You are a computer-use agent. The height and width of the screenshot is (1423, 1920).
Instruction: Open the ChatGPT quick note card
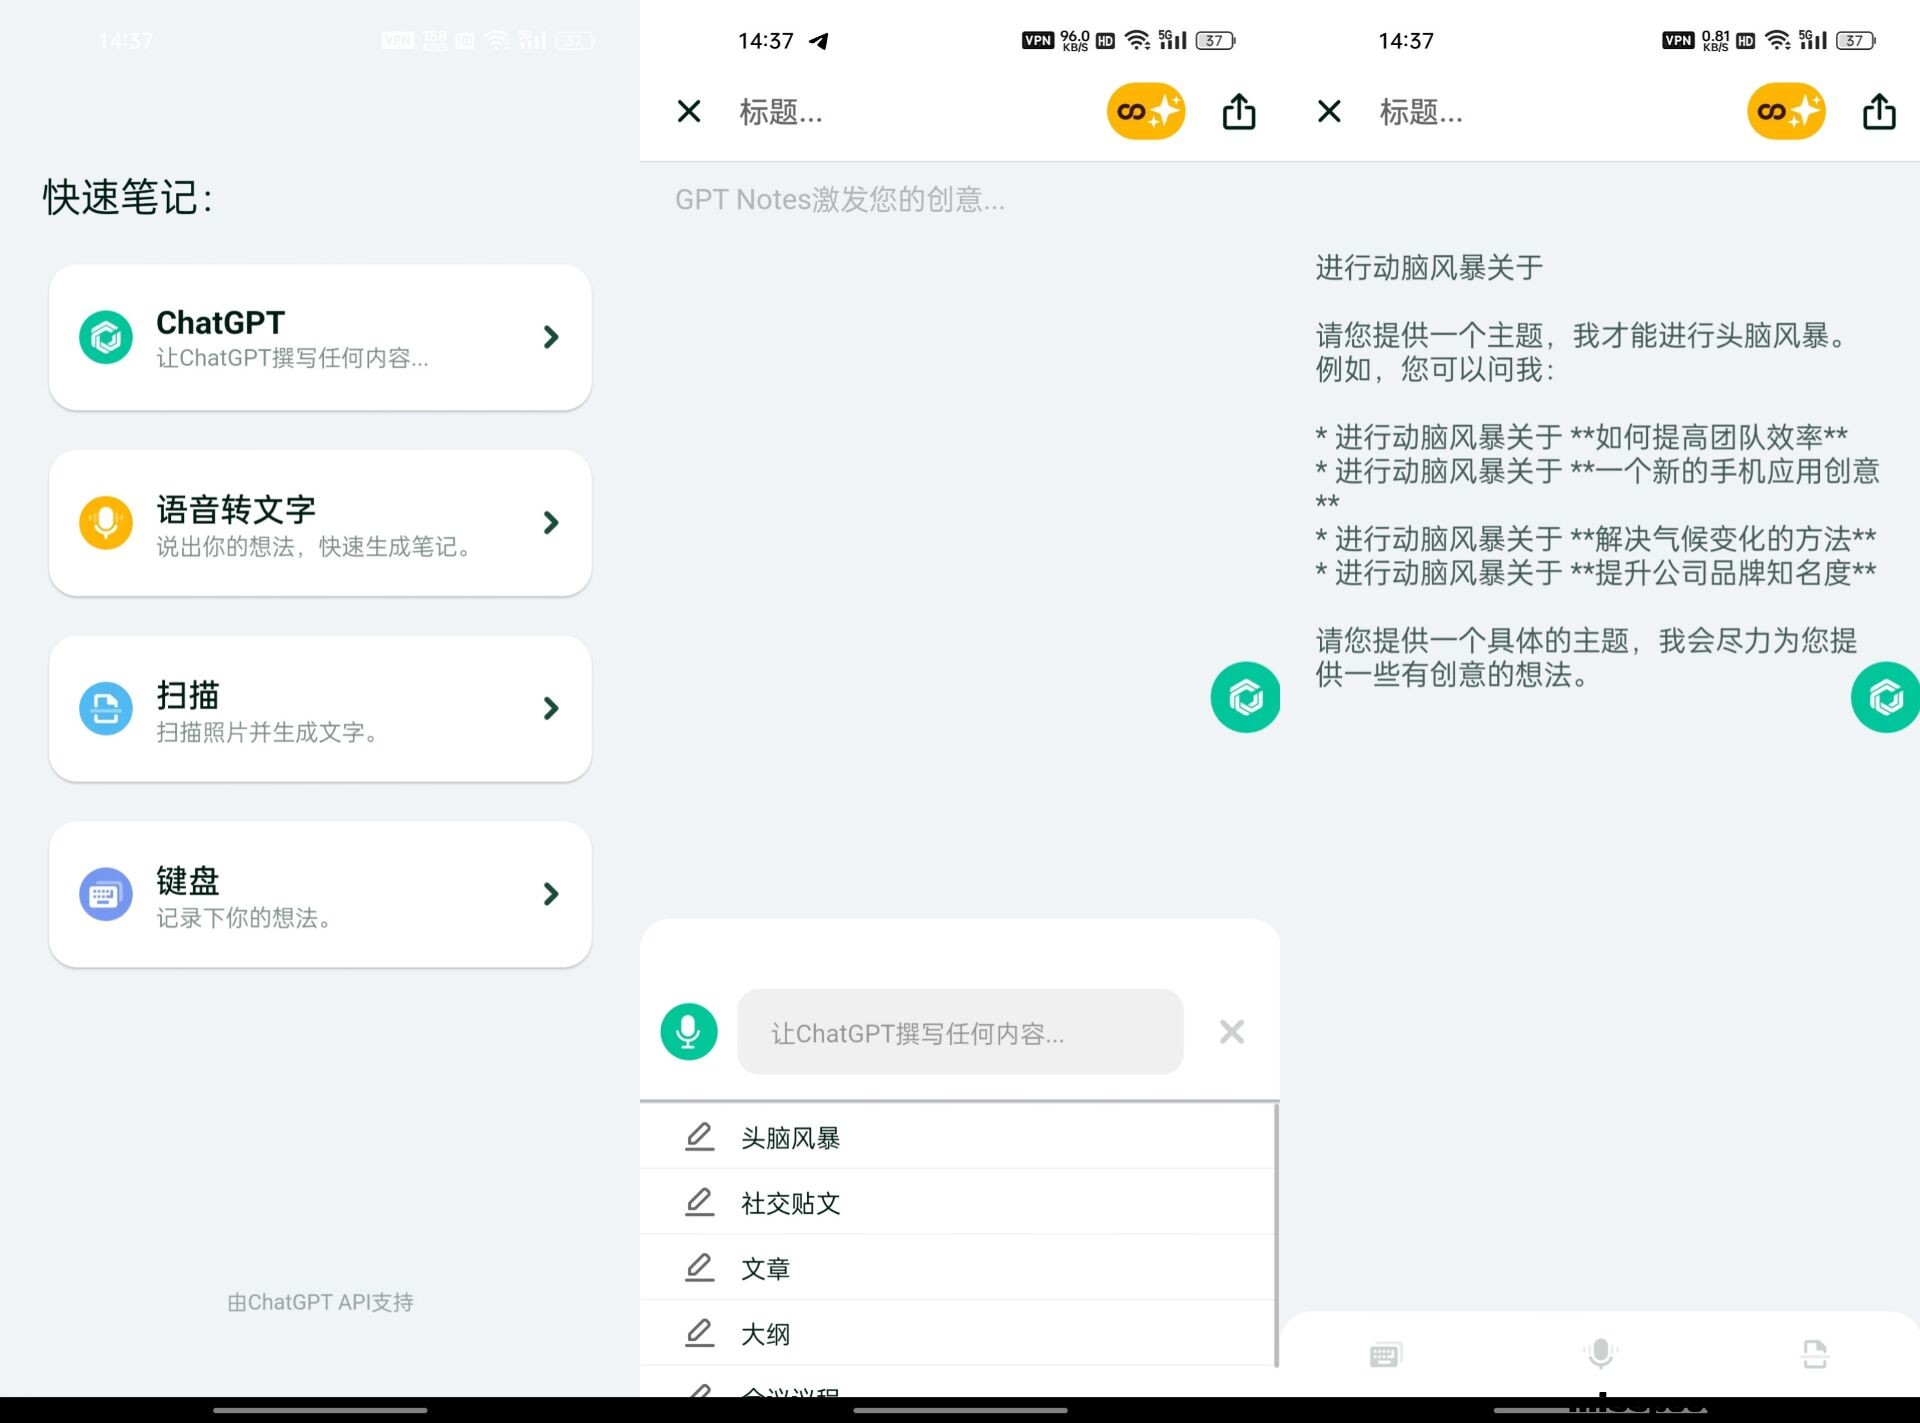pos(320,337)
